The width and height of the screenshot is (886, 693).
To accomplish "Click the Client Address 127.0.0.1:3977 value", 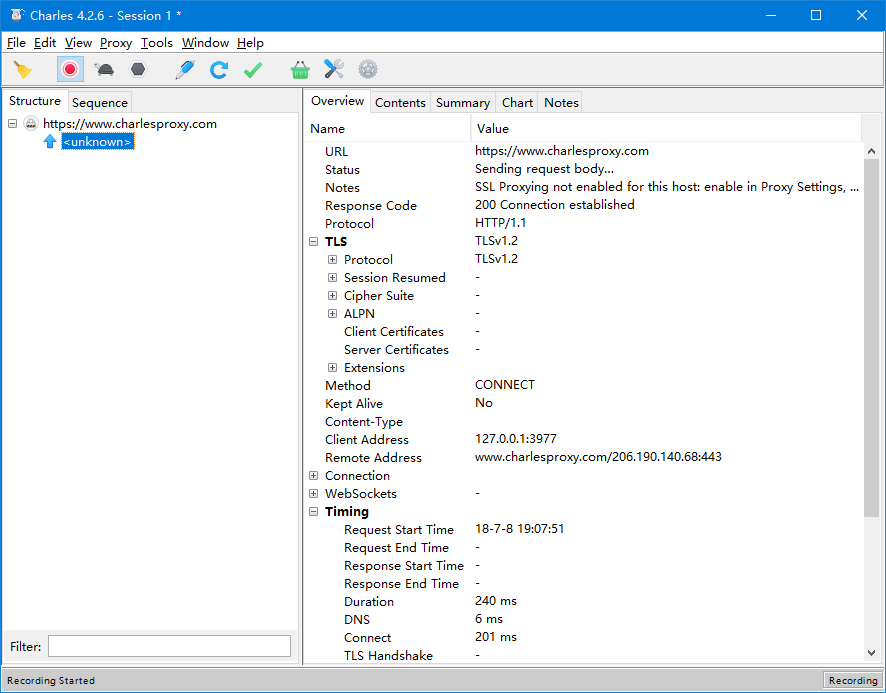I will point(515,439).
